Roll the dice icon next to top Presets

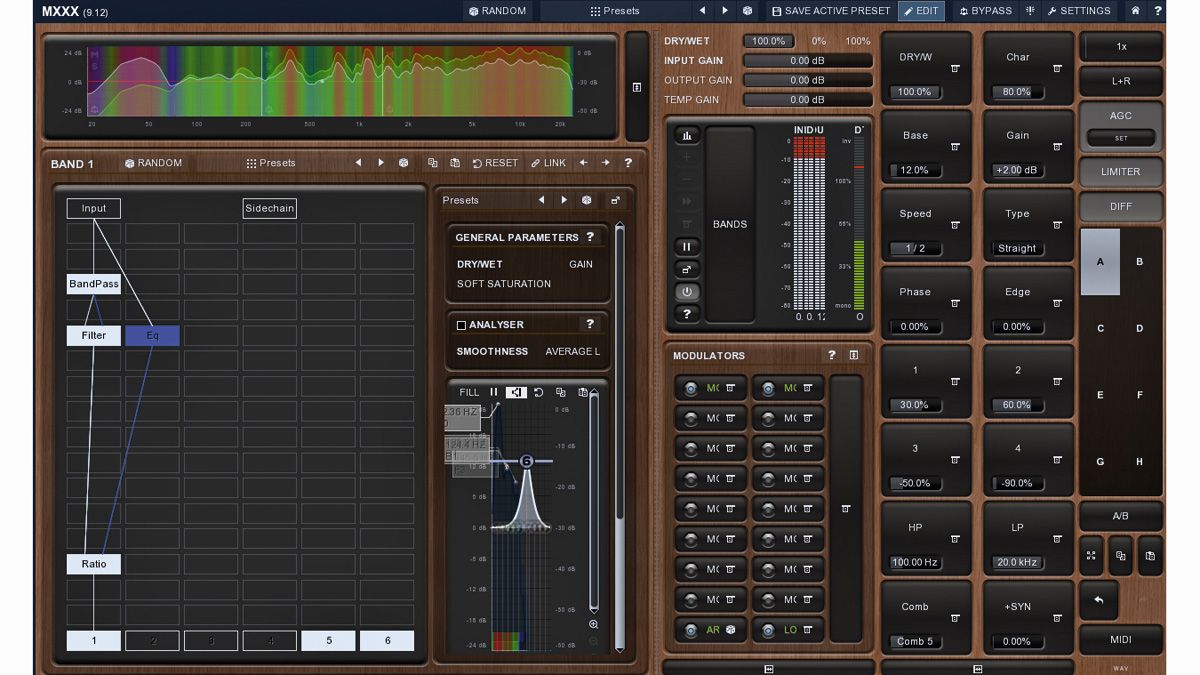coord(747,11)
